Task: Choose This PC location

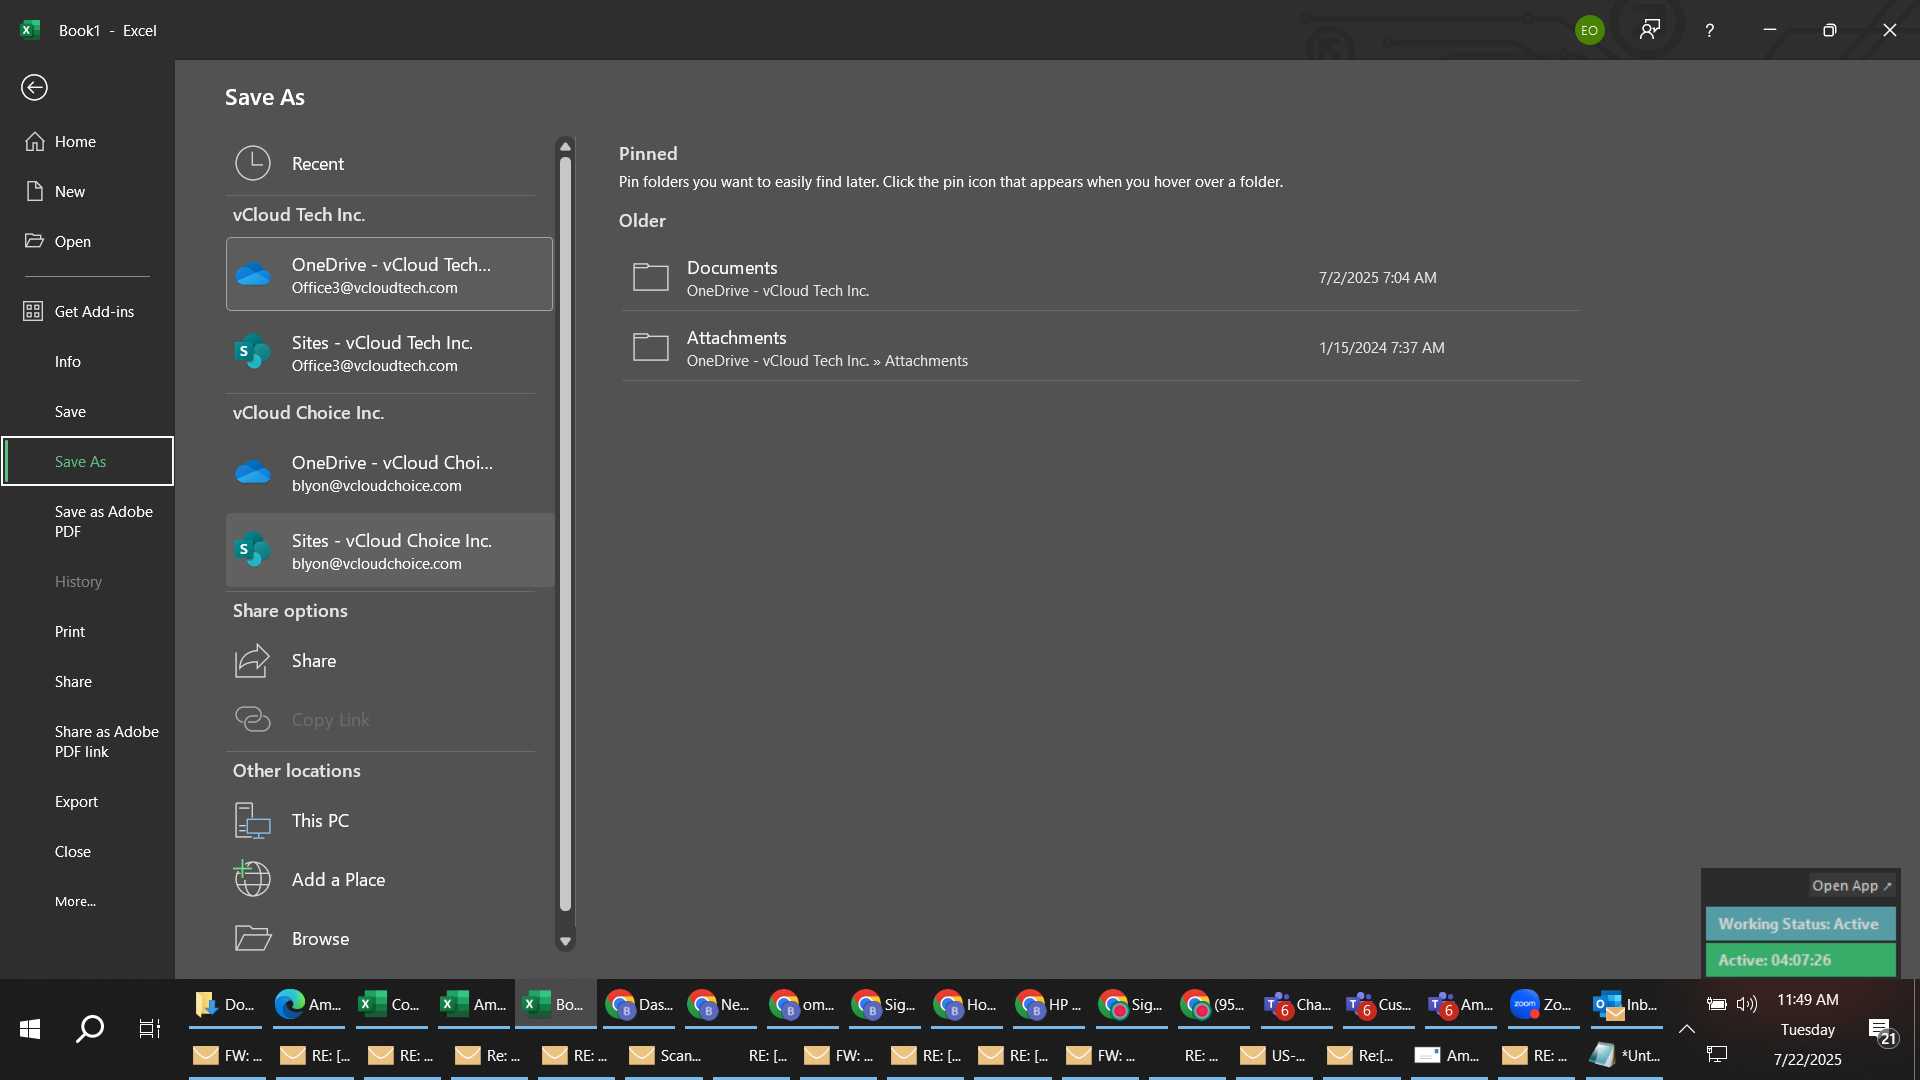Action: [389, 821]
